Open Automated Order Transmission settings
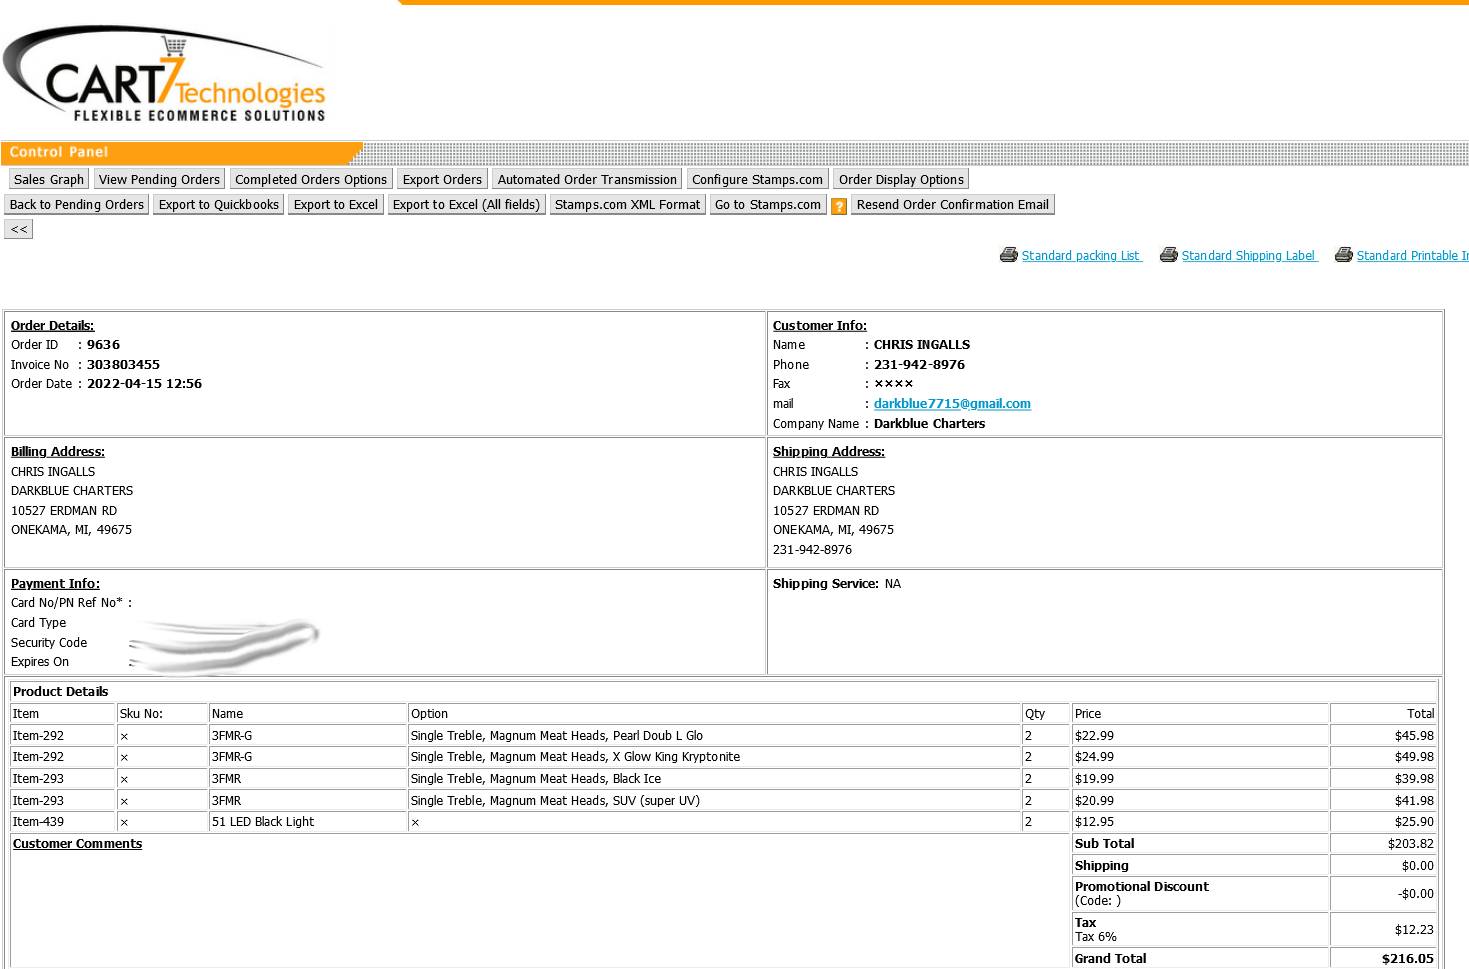 587,179
